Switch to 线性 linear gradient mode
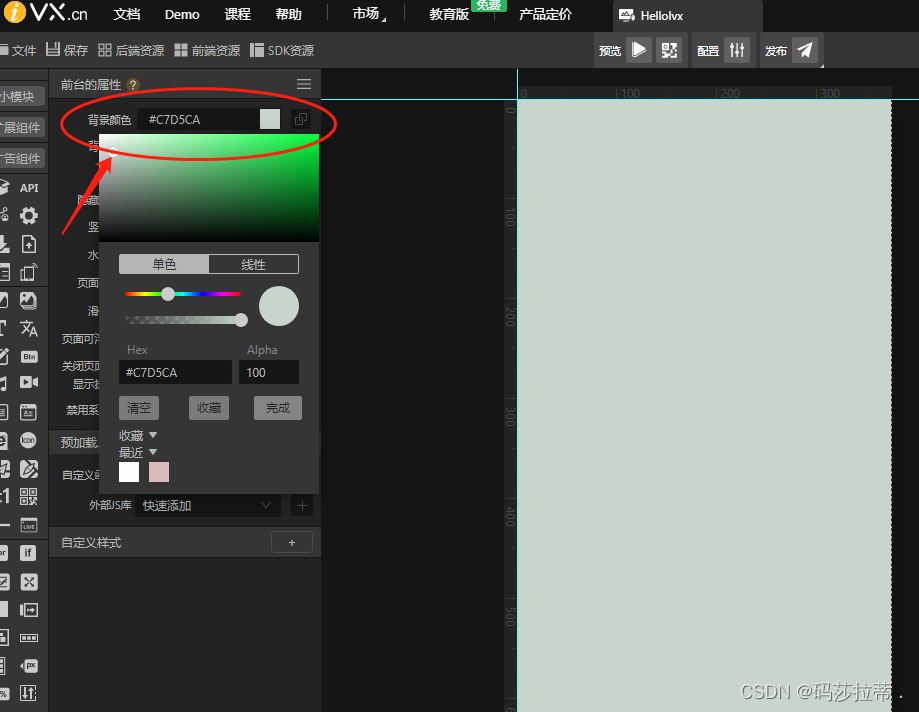The height and width of the screenshot is (712, 919). pyautogui.click(x=253, y=264)
